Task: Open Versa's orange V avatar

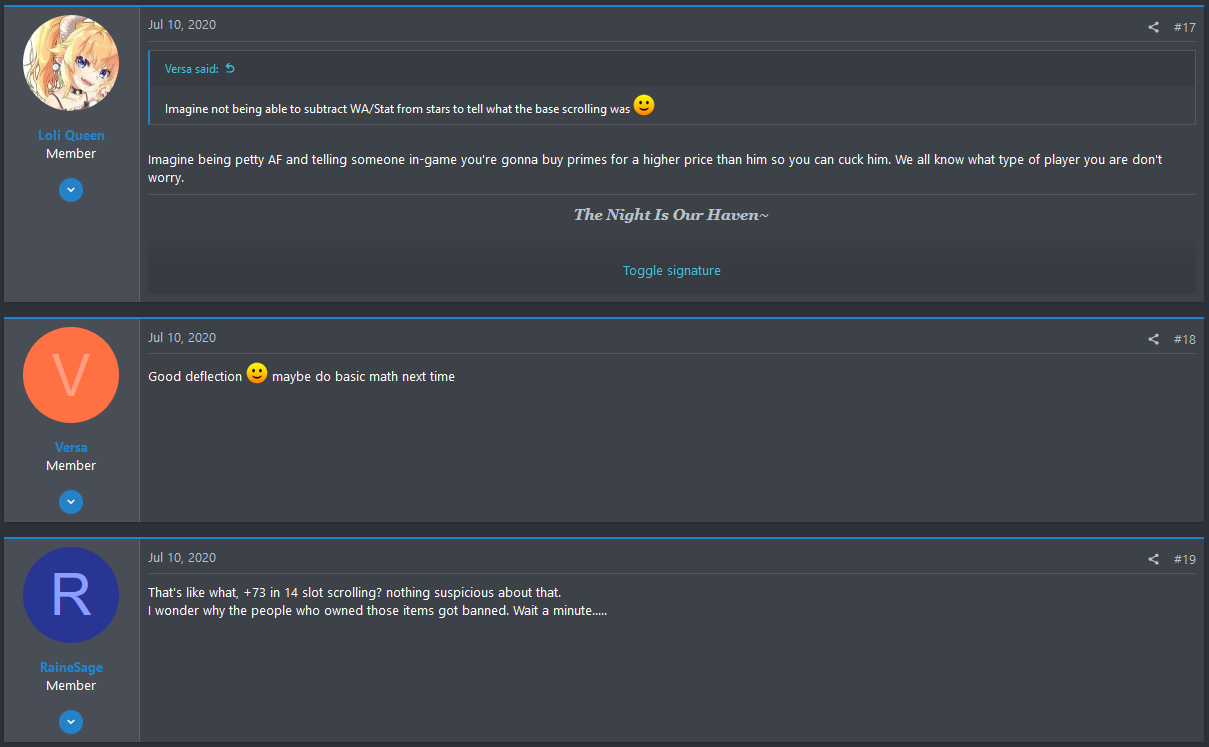Action: click(x=71, y=375)
